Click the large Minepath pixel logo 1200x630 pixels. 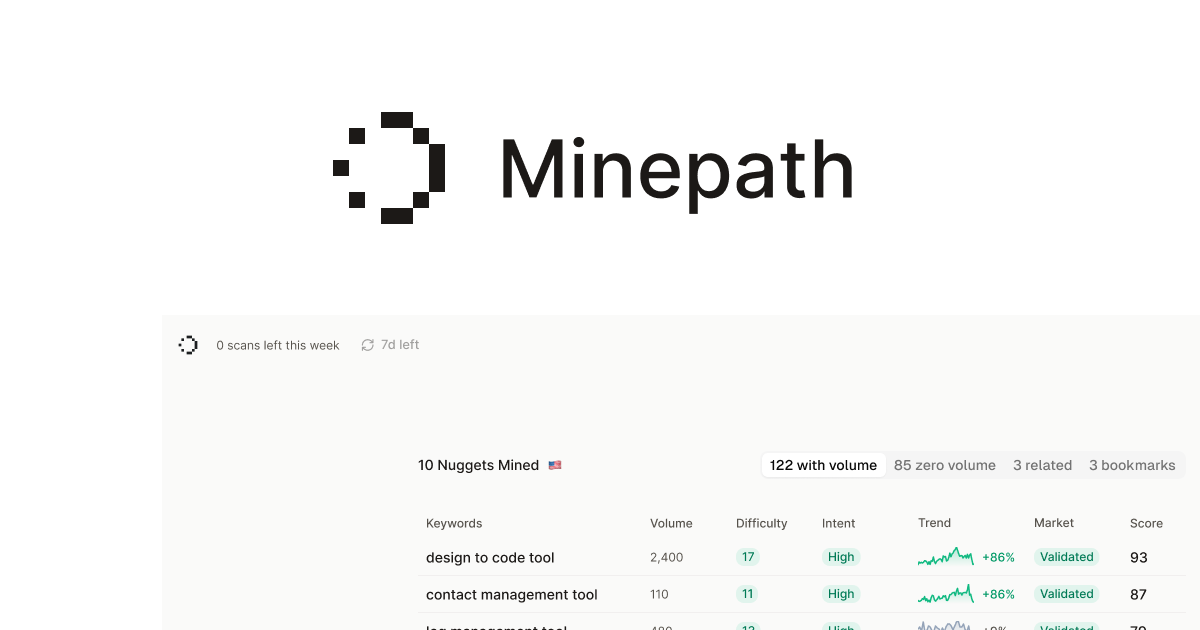point(389,167)
